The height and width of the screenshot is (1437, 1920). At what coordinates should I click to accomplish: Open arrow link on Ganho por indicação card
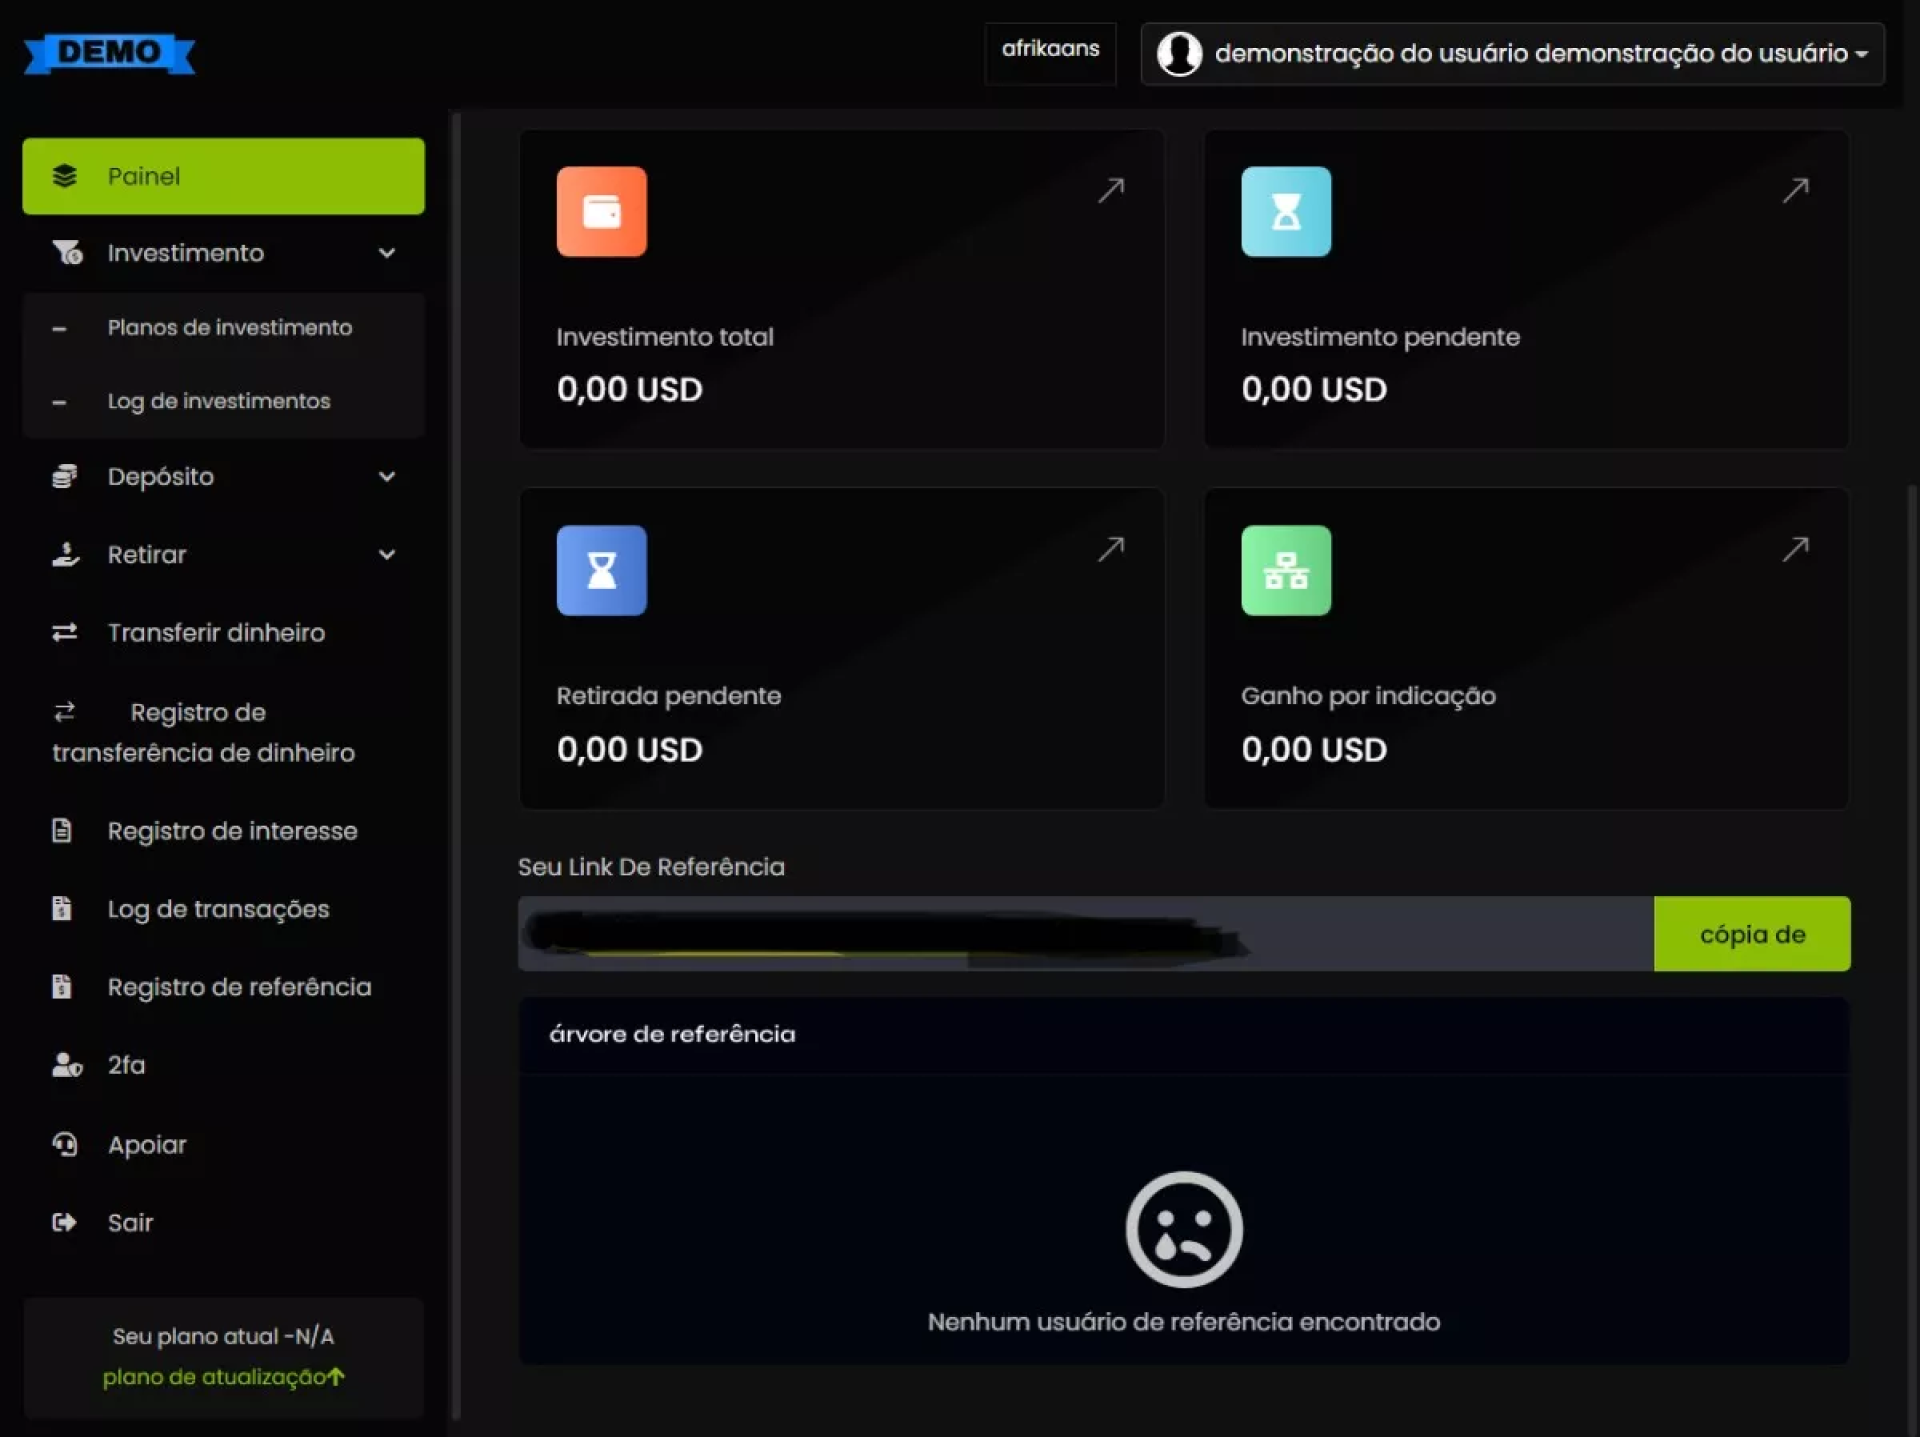pyautogui.click(x=1795, y=548)
